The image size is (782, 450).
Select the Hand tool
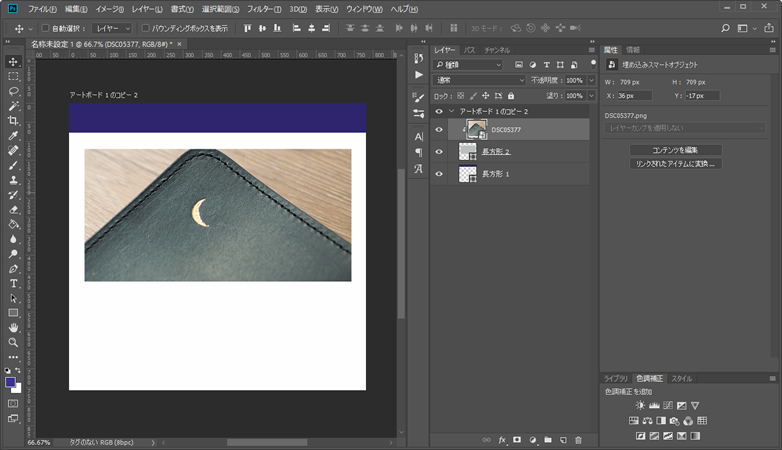(13, 328)
